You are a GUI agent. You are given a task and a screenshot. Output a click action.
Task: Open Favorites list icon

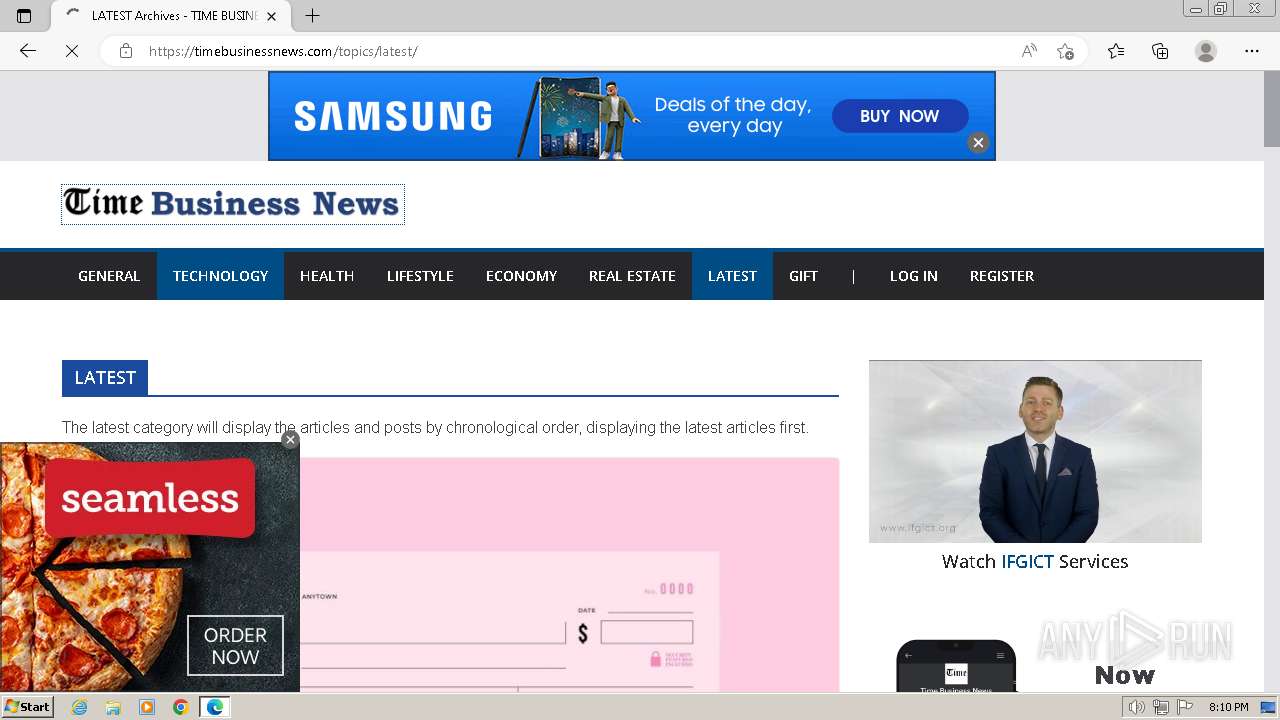click(1116, 51)
